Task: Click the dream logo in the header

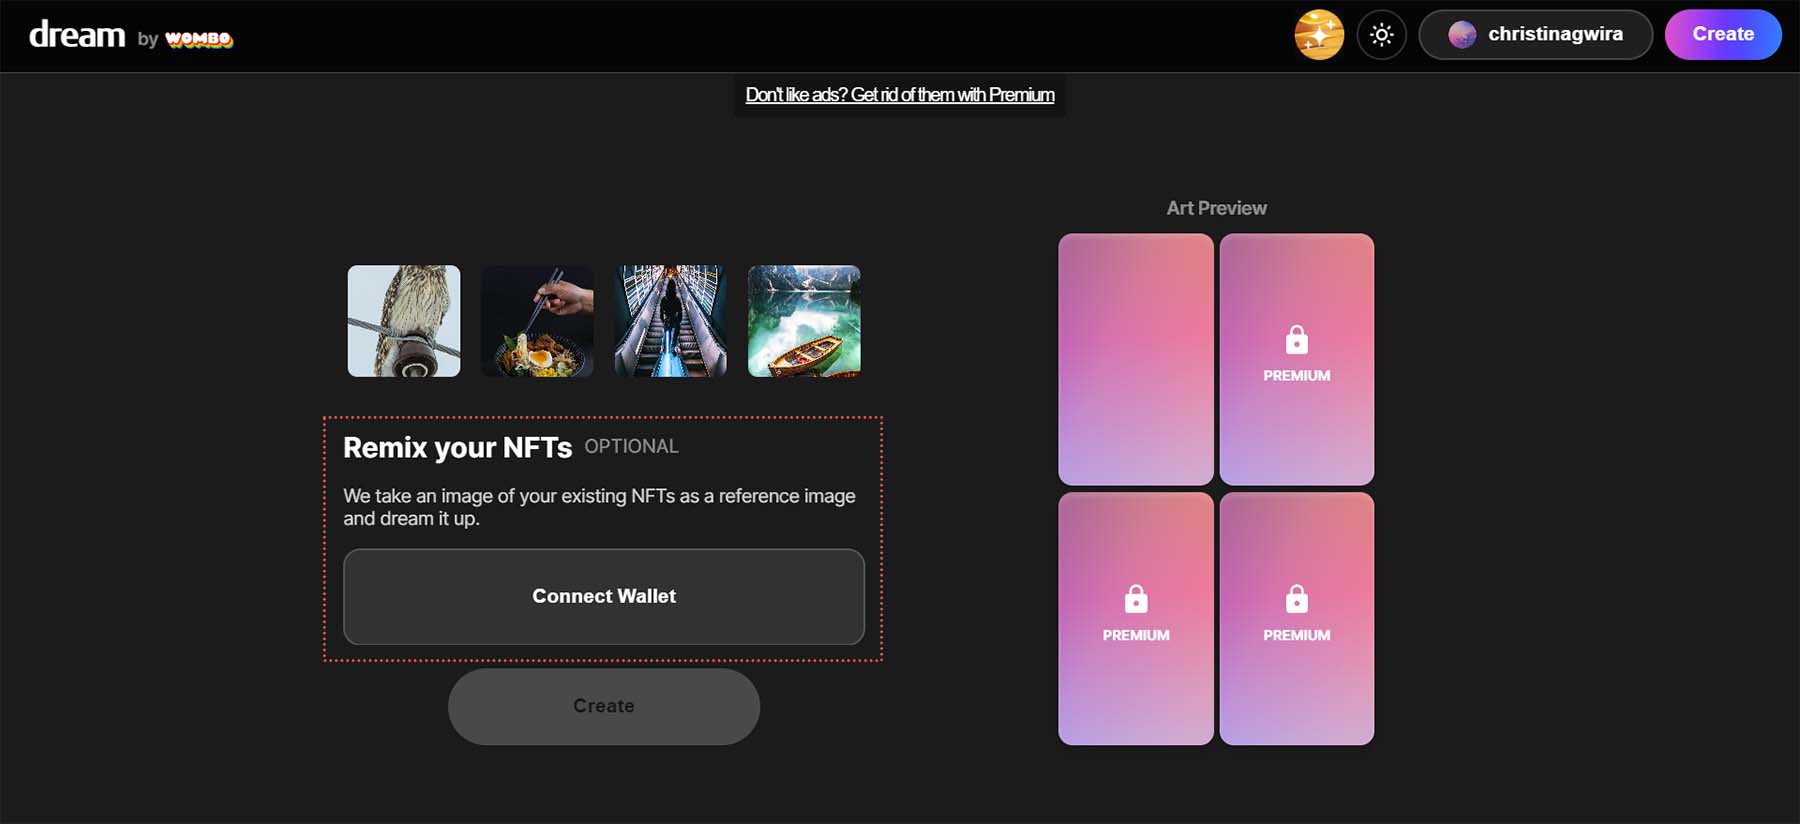Action: point(77,35)
